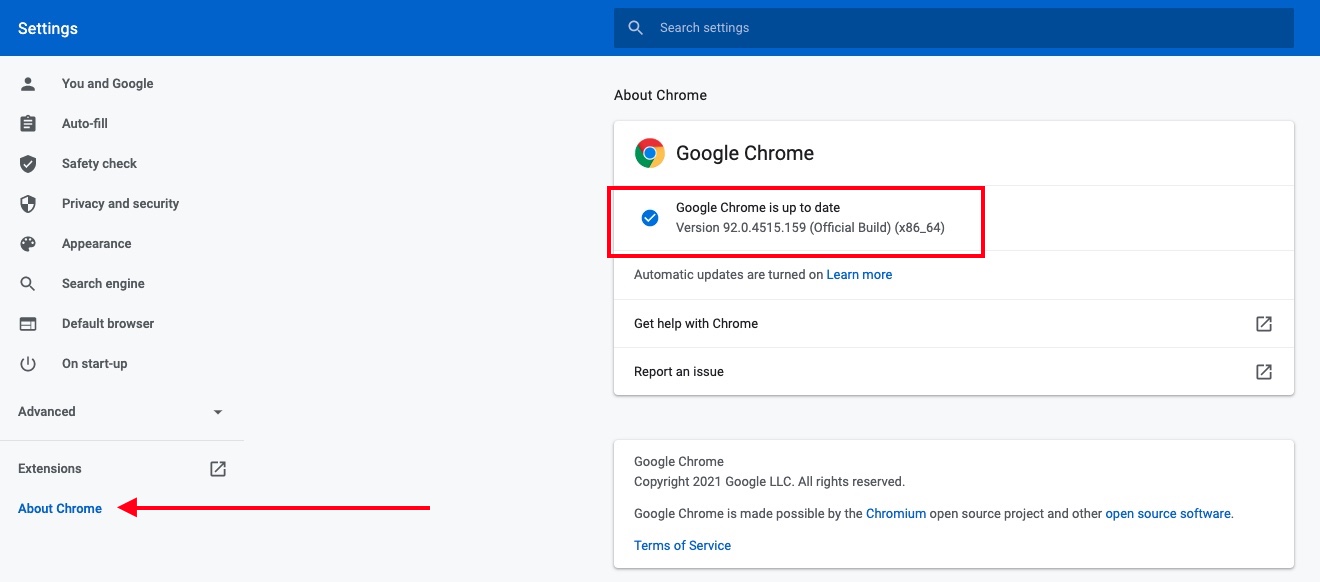Click the Automatic updates are turned on text
The image size is (1320, 582).
point(728,274)
